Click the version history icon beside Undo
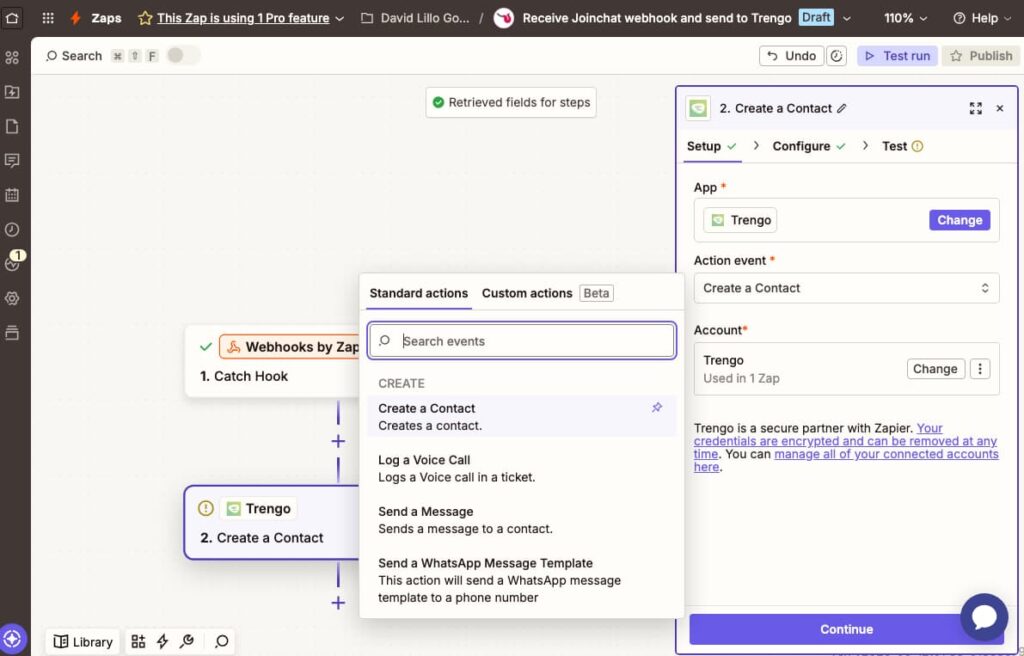1024x656 pixels. (837, 56)
